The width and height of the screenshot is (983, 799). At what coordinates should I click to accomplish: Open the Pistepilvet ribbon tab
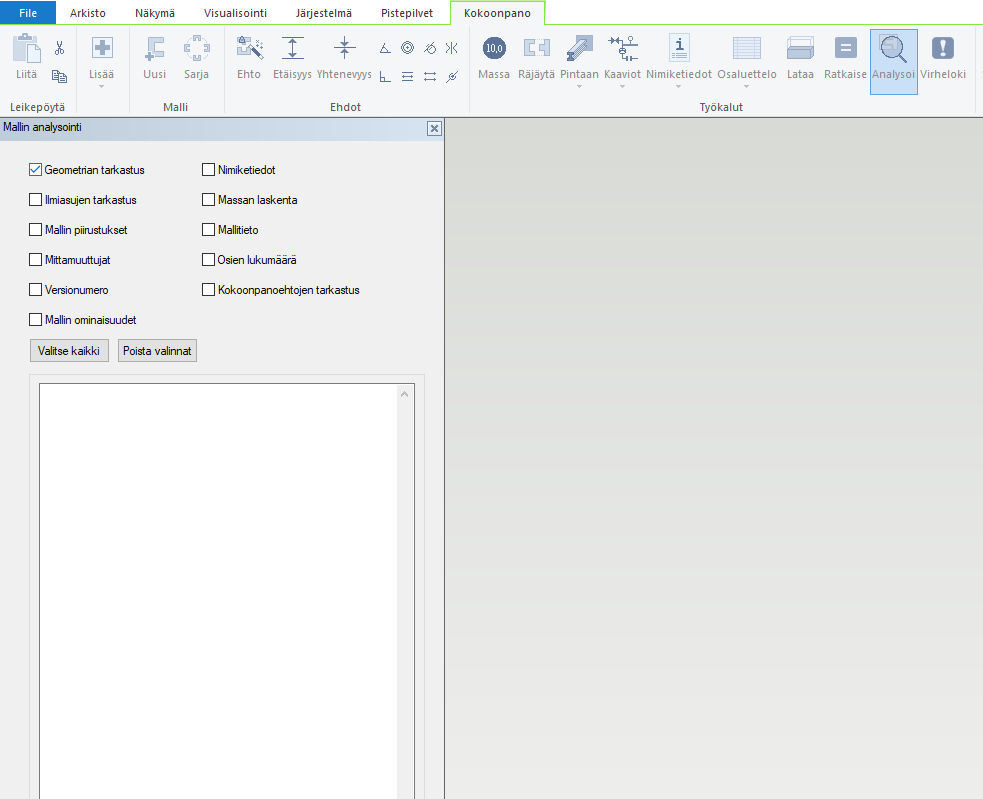(407, 13)
